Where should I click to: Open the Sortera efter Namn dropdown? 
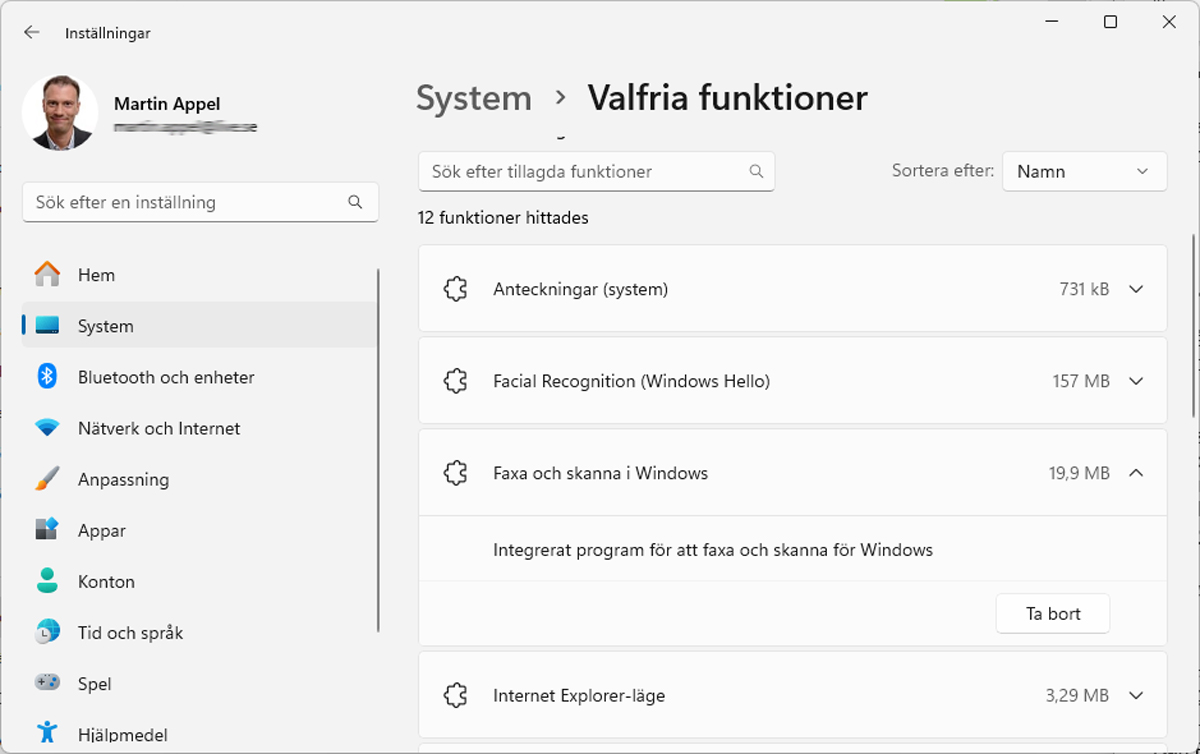pyautogui.click(x=1083, y=172)
